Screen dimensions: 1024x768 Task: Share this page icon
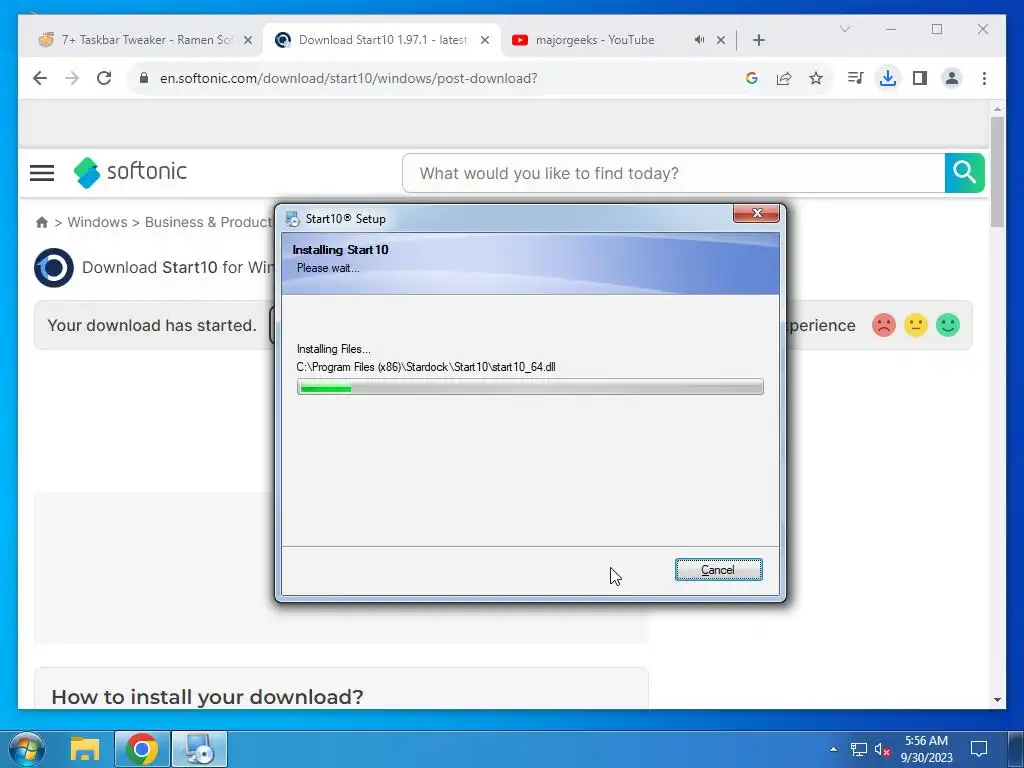[784, 78]
